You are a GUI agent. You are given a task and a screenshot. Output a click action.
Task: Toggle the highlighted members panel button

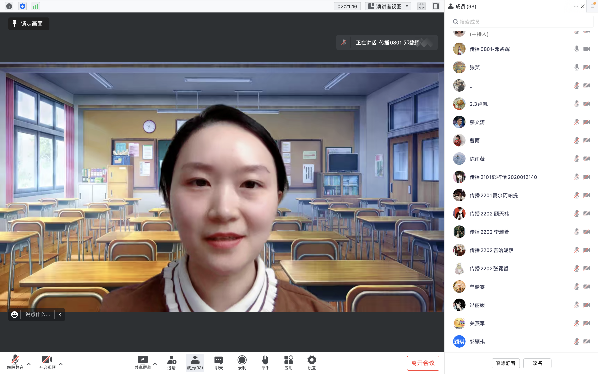click(195, 362)
